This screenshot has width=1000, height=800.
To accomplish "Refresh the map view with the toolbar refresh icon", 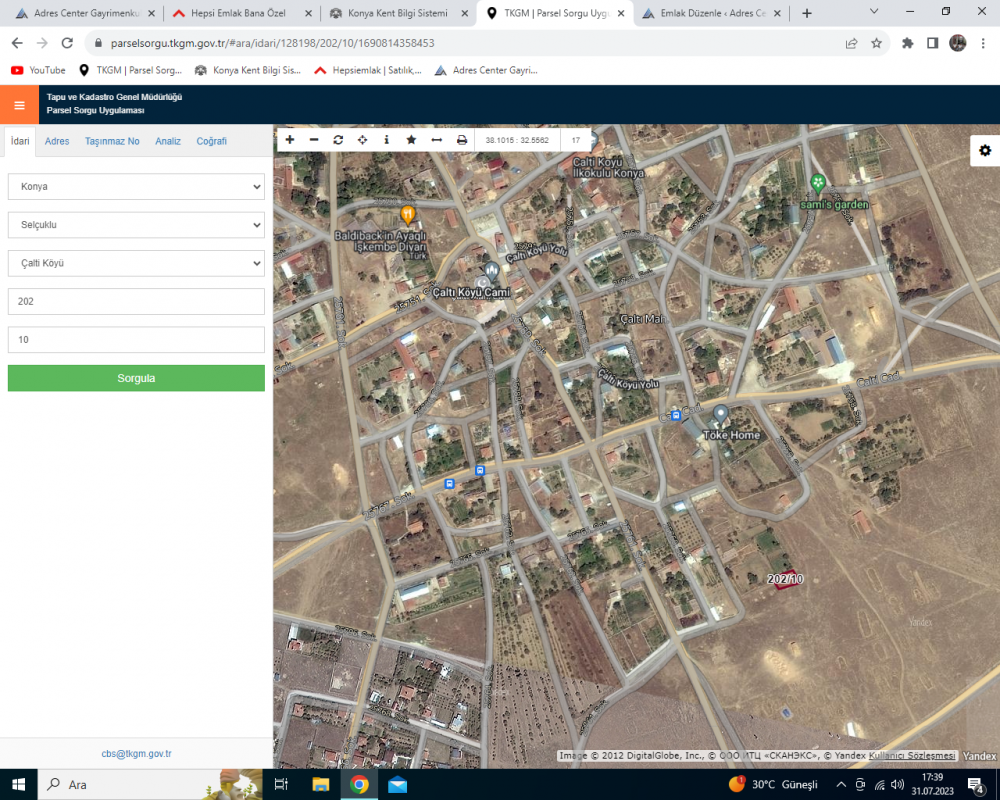I will tap(338, 140).
